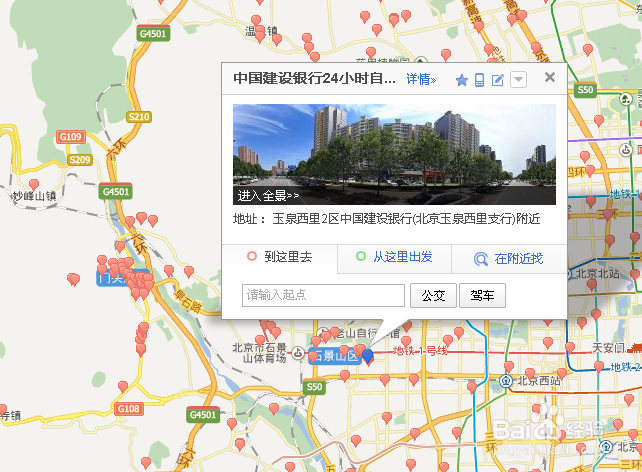Click the 妙峰山镇 town label
This screenshot has width=642, height=472.
(34, 196)
